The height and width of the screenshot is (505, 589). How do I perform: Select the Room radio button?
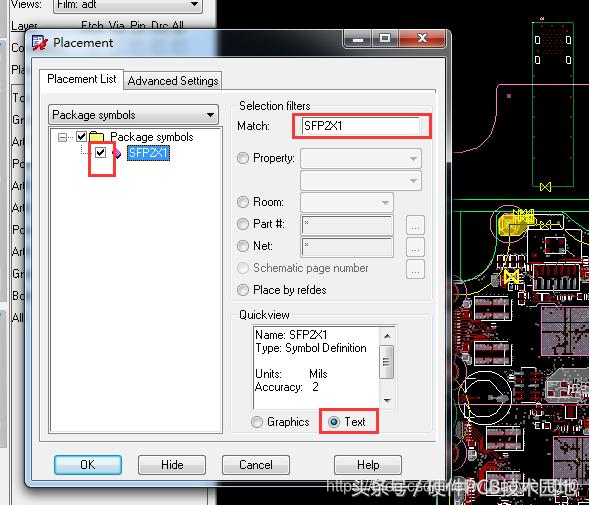click(x=243, y=202)
